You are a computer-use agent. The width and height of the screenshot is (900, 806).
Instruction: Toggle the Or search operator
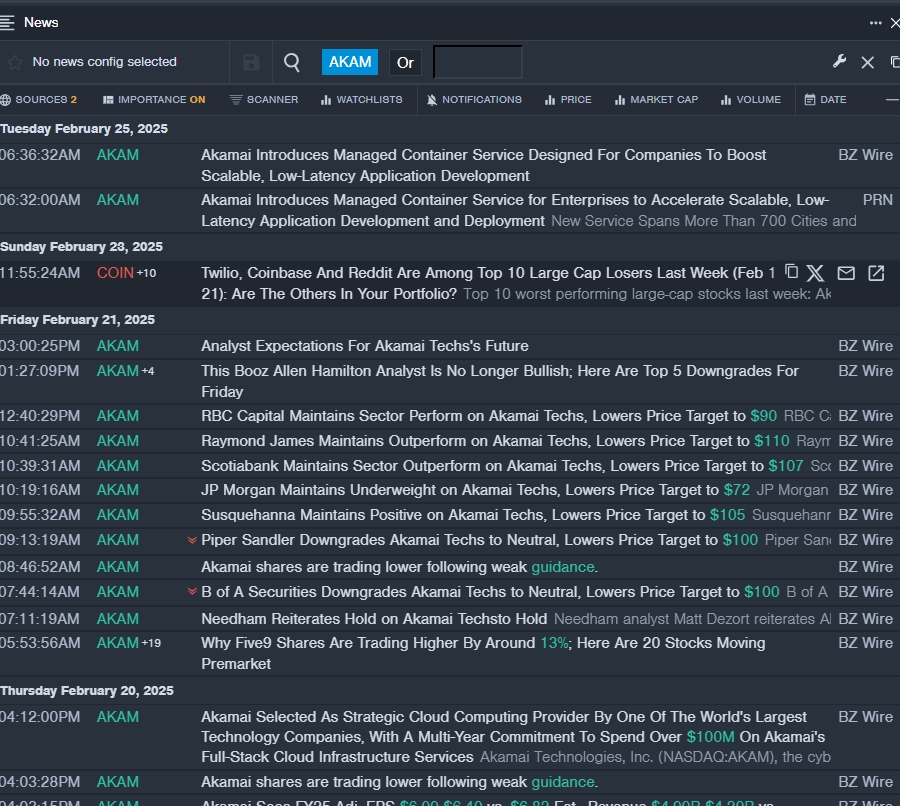pos(405,62)
